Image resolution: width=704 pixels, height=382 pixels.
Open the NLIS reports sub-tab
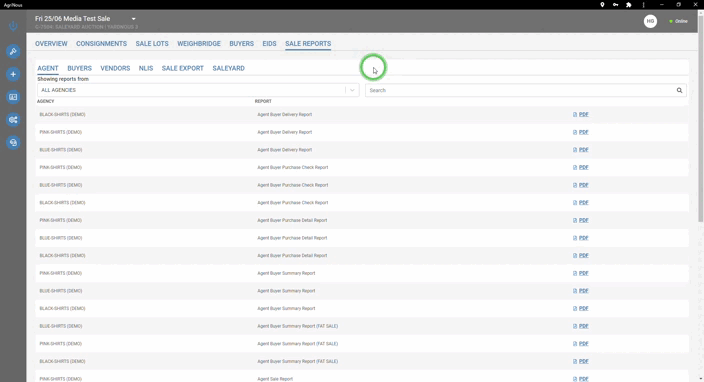tap(146, 68)
